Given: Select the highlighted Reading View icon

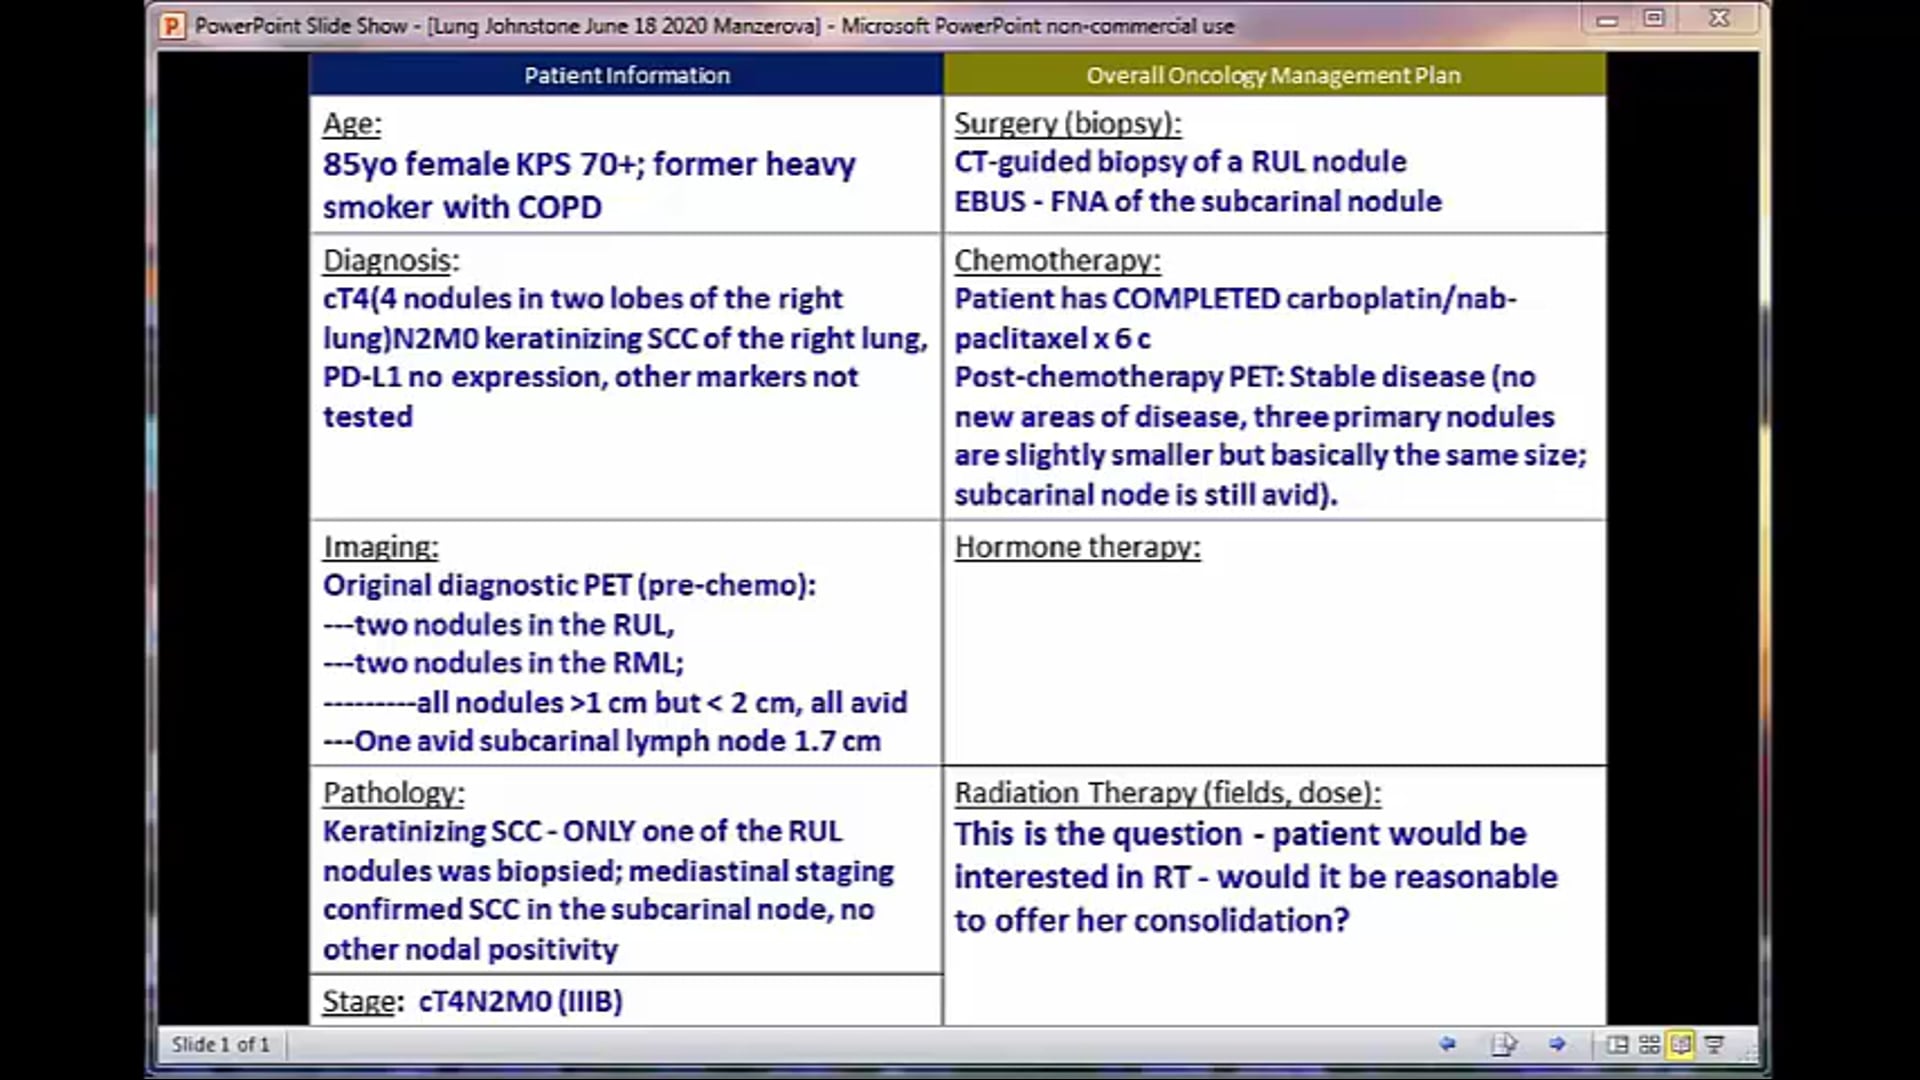Looking at the screenshot, I should [x=1680, y=1043].
